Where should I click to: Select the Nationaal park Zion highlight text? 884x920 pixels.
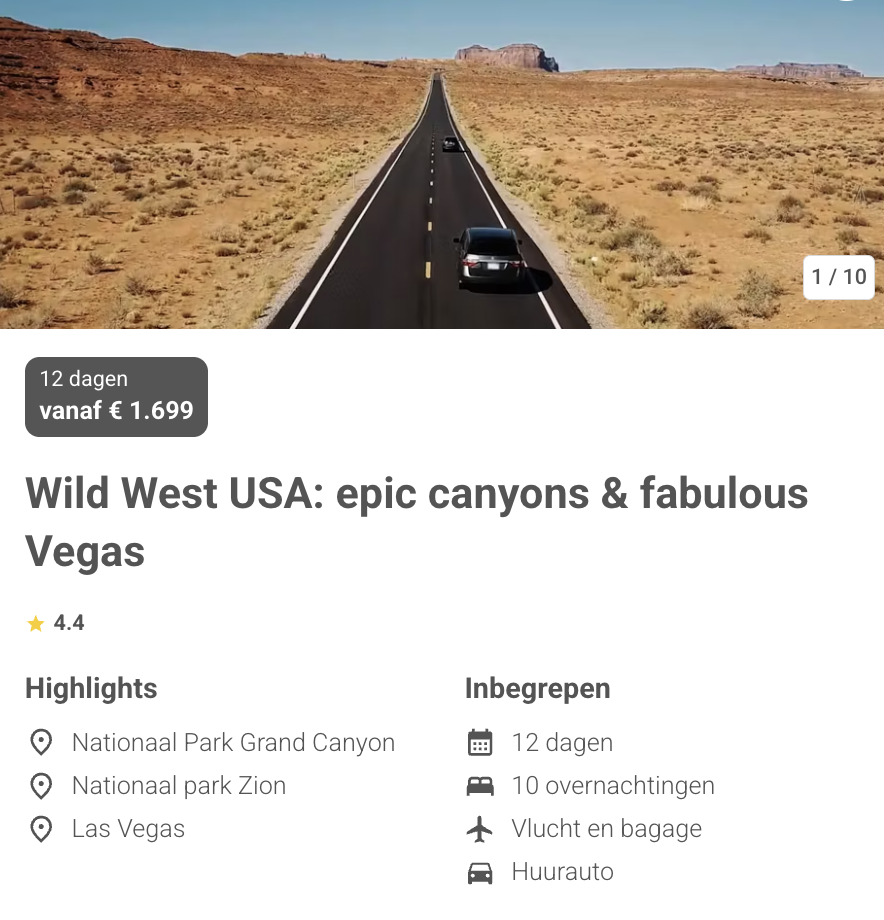(179, 786)
